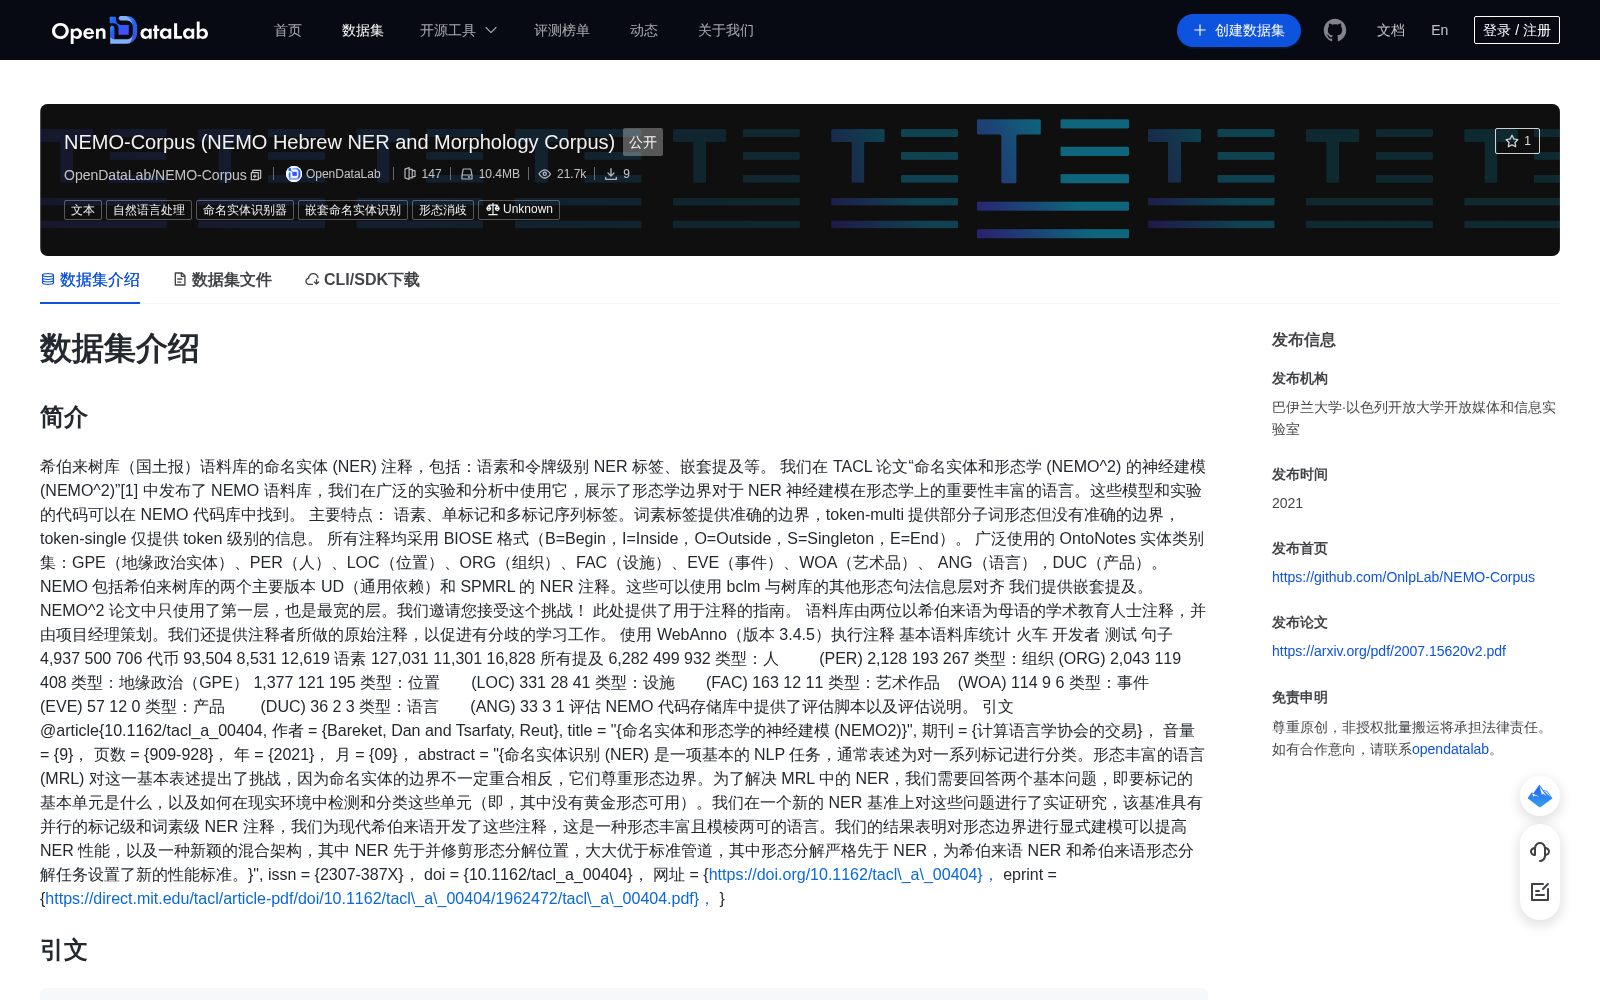
Task: Open 数据集 navigation item
Action: 363,30
